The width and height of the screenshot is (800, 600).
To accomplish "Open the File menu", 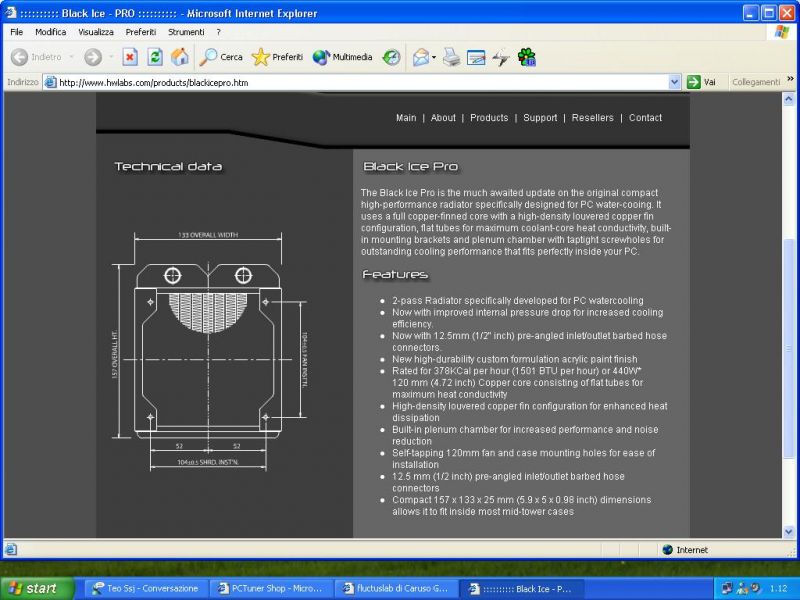I will click(17, 32).
